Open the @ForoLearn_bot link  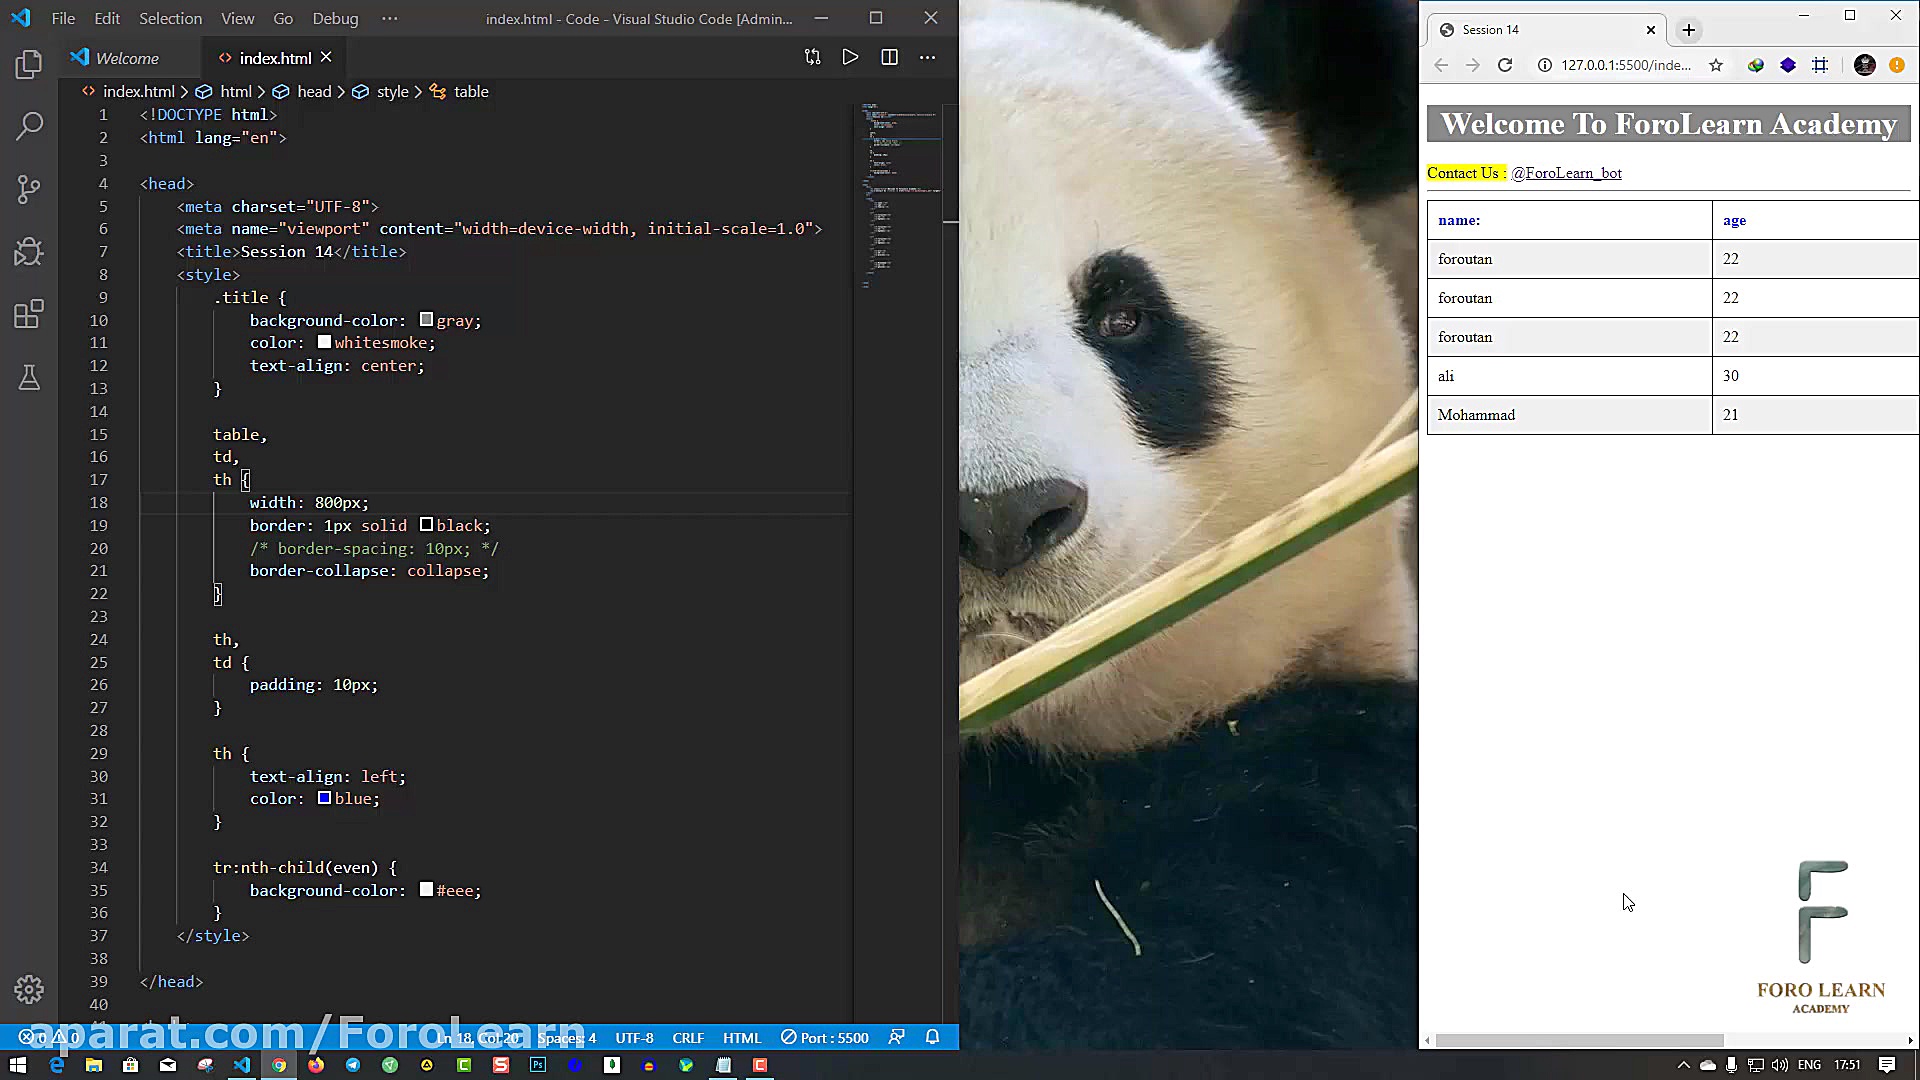coord(1566,173)
